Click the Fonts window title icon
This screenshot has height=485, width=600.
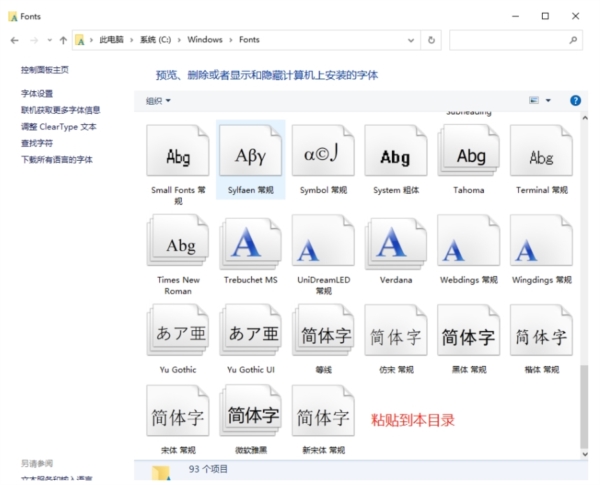click(13, 16)
